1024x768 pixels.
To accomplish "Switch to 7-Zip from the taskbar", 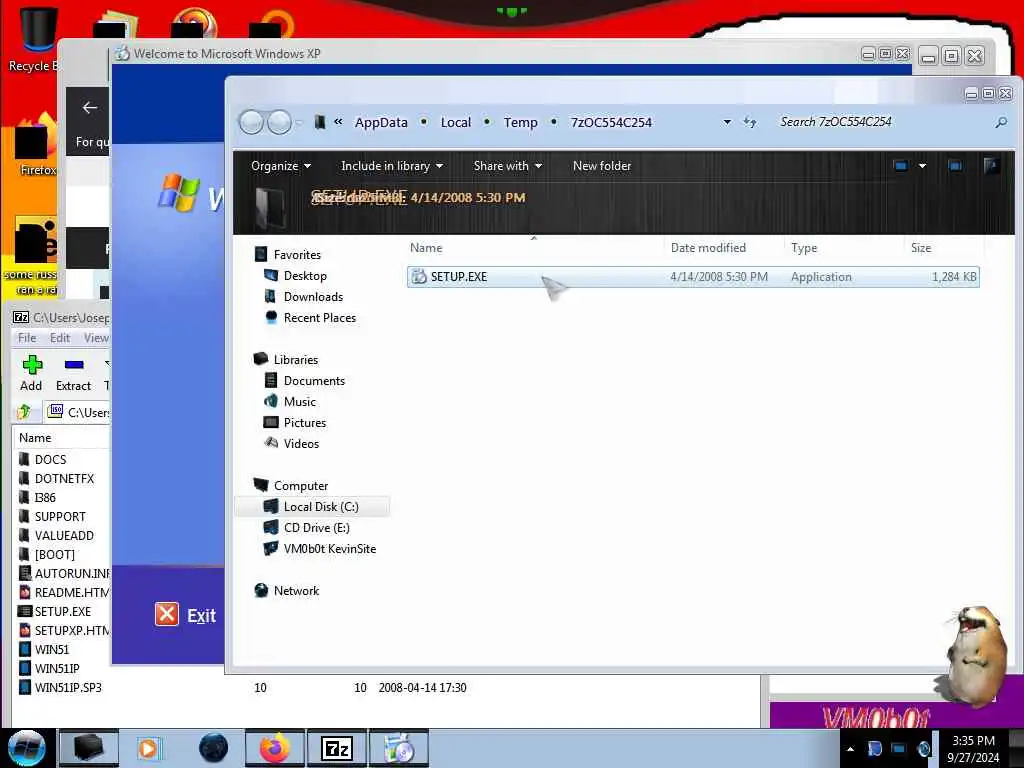I will click(x=337, y=748).
